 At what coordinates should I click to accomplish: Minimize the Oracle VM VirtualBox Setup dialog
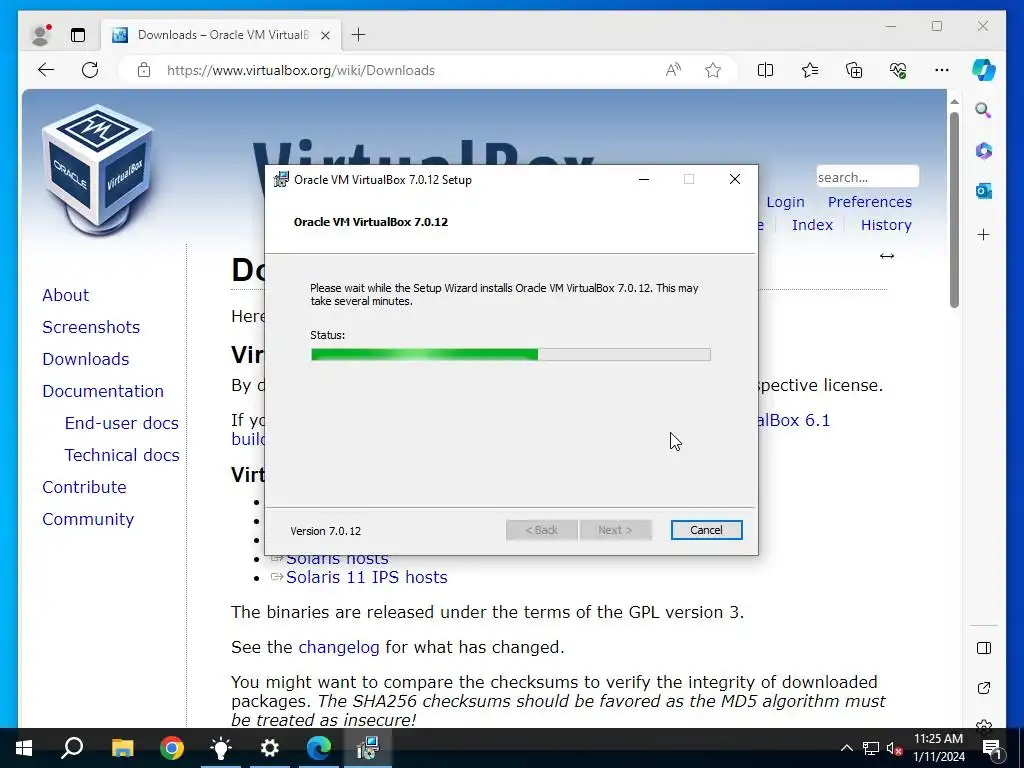pos(644,179)
